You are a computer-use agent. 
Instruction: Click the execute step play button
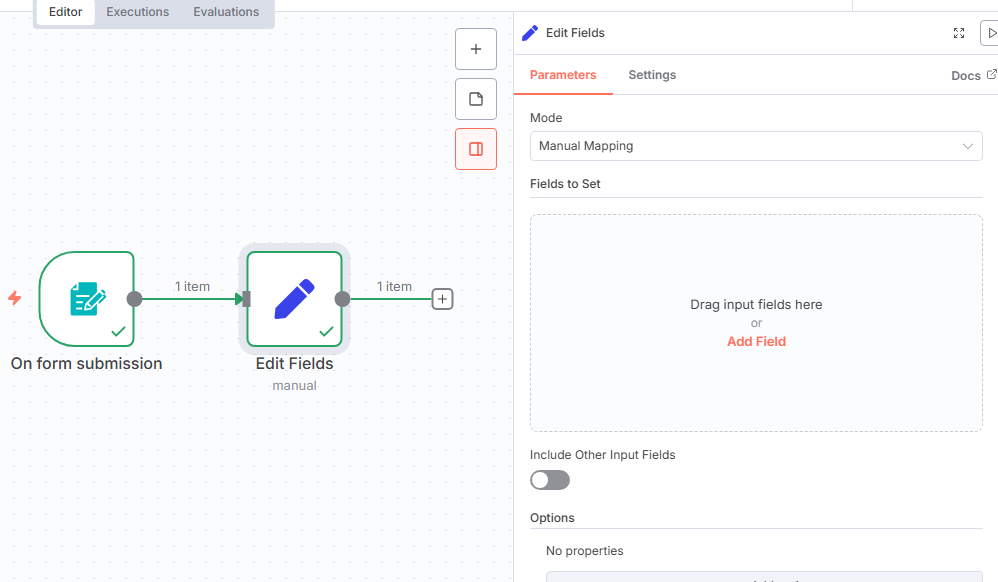(x=990, y=33)
